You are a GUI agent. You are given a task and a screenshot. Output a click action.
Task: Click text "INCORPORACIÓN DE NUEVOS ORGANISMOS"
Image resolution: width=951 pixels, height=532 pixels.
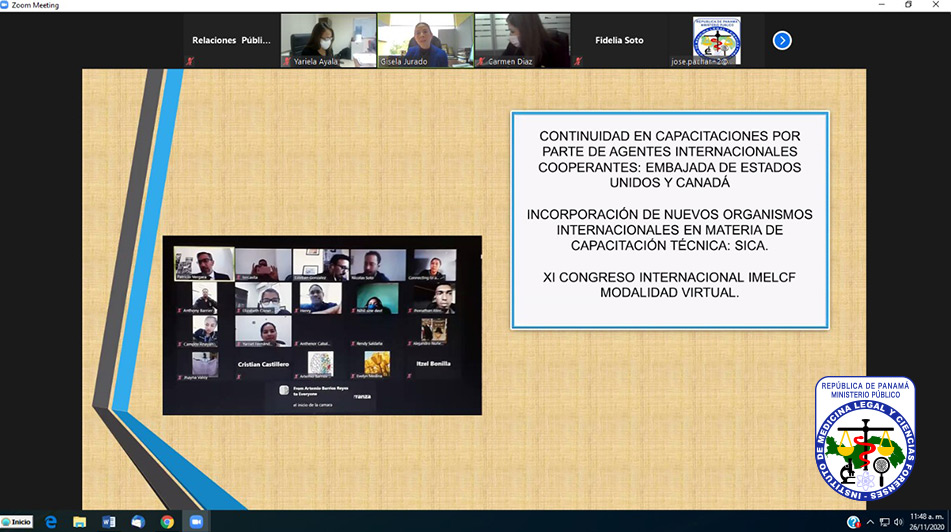click(x=670, y=214)
